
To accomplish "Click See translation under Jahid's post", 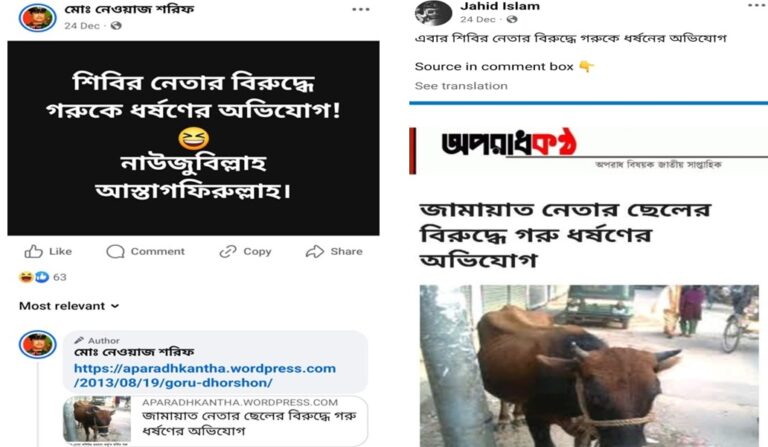I will coord(461,86).
